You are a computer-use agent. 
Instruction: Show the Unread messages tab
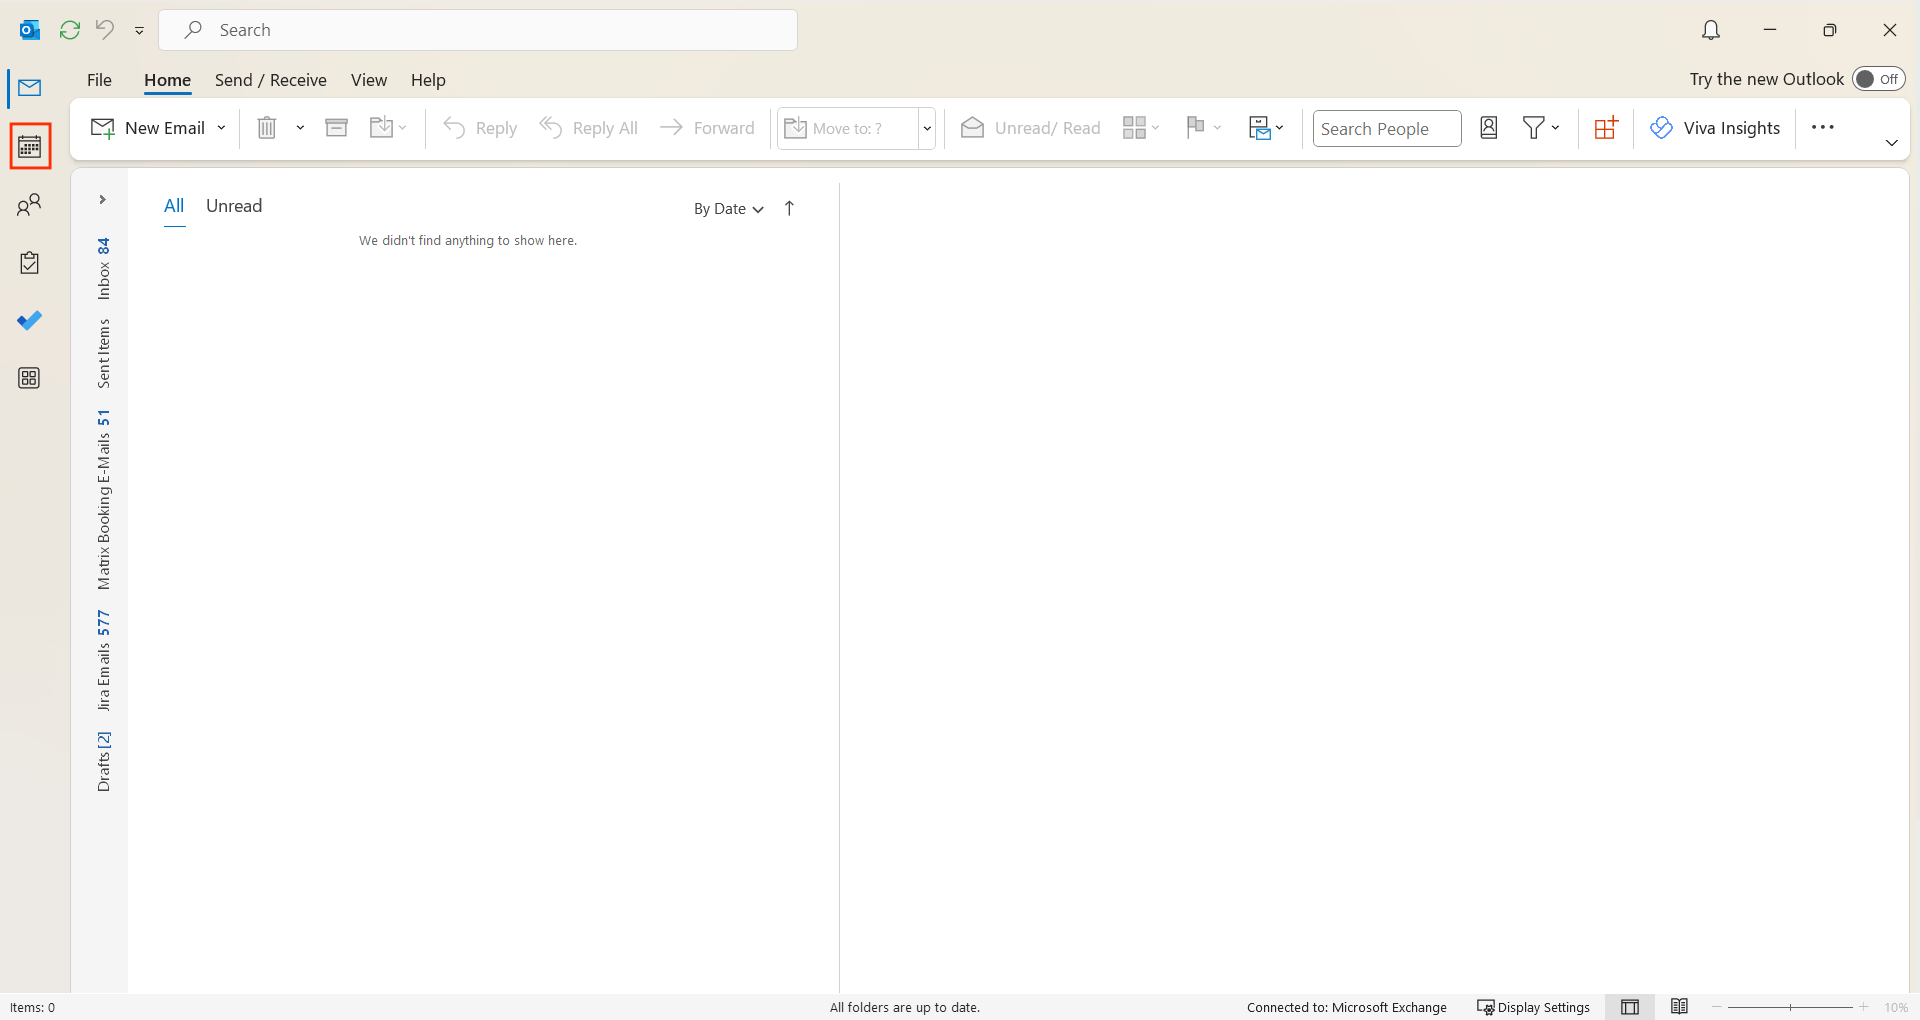pos(234,206)
